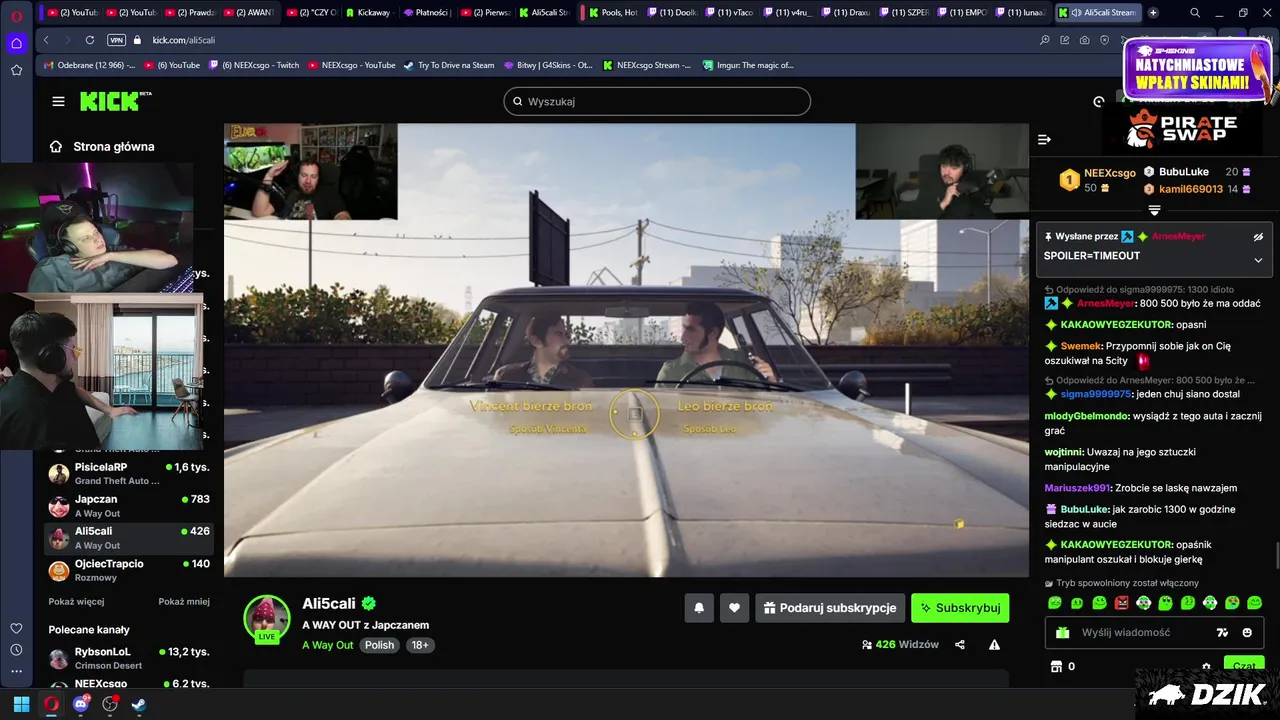Viewport: 1280px width, 720px height.
Task: Focus the Wyszukaj search box
Action: [x=657, y=101]
